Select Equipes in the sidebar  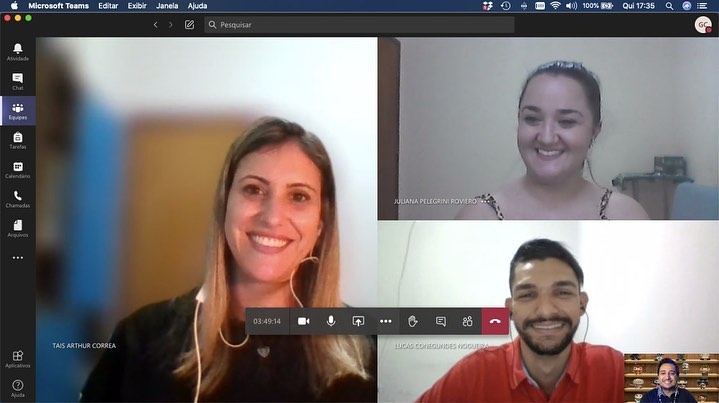[17, 111]
